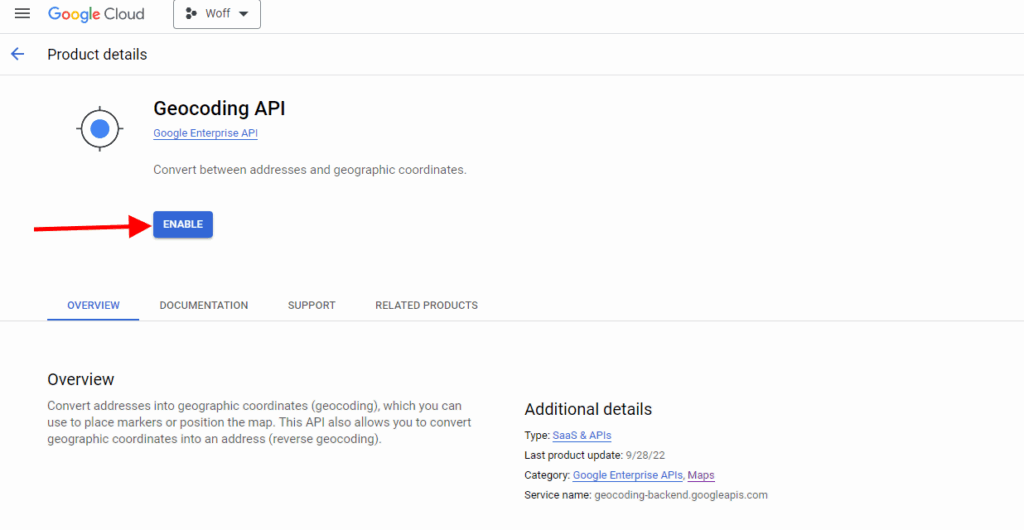
Task: Click the Google Cloud logo
Action: click(x=96, y=14)
